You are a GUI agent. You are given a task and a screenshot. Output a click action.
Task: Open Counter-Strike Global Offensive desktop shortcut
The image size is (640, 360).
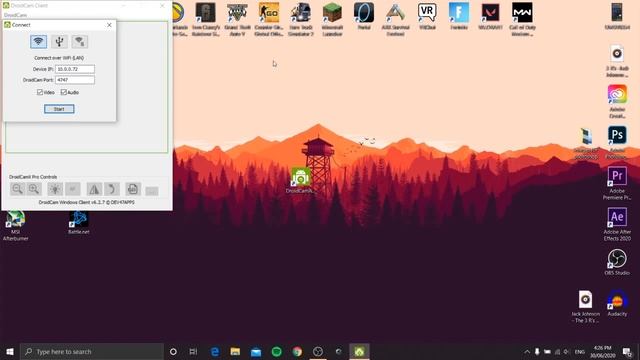(269, 19)
